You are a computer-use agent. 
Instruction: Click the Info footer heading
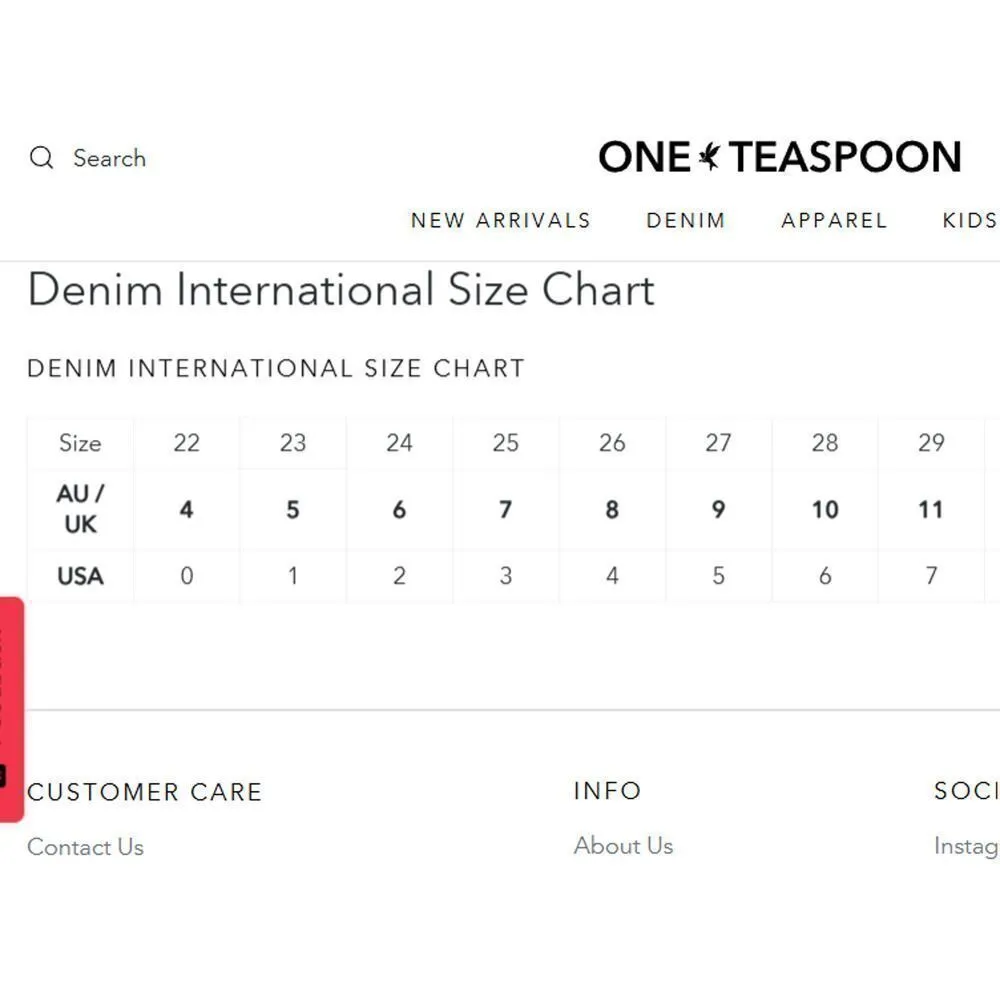pyautogui.click(x=607, y=791)
